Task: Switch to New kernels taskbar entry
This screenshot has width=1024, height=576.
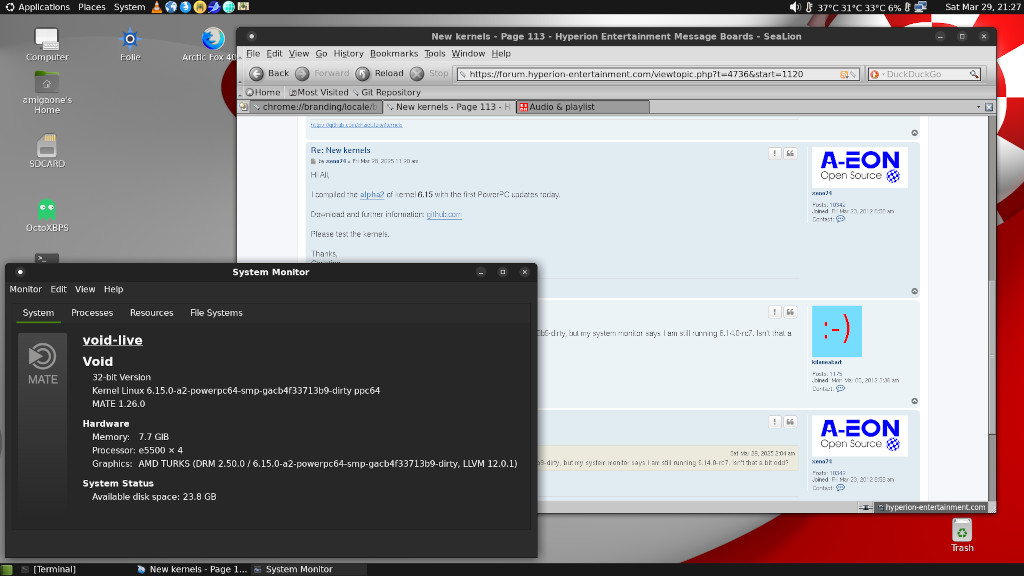Action: (x=192, y=569)
